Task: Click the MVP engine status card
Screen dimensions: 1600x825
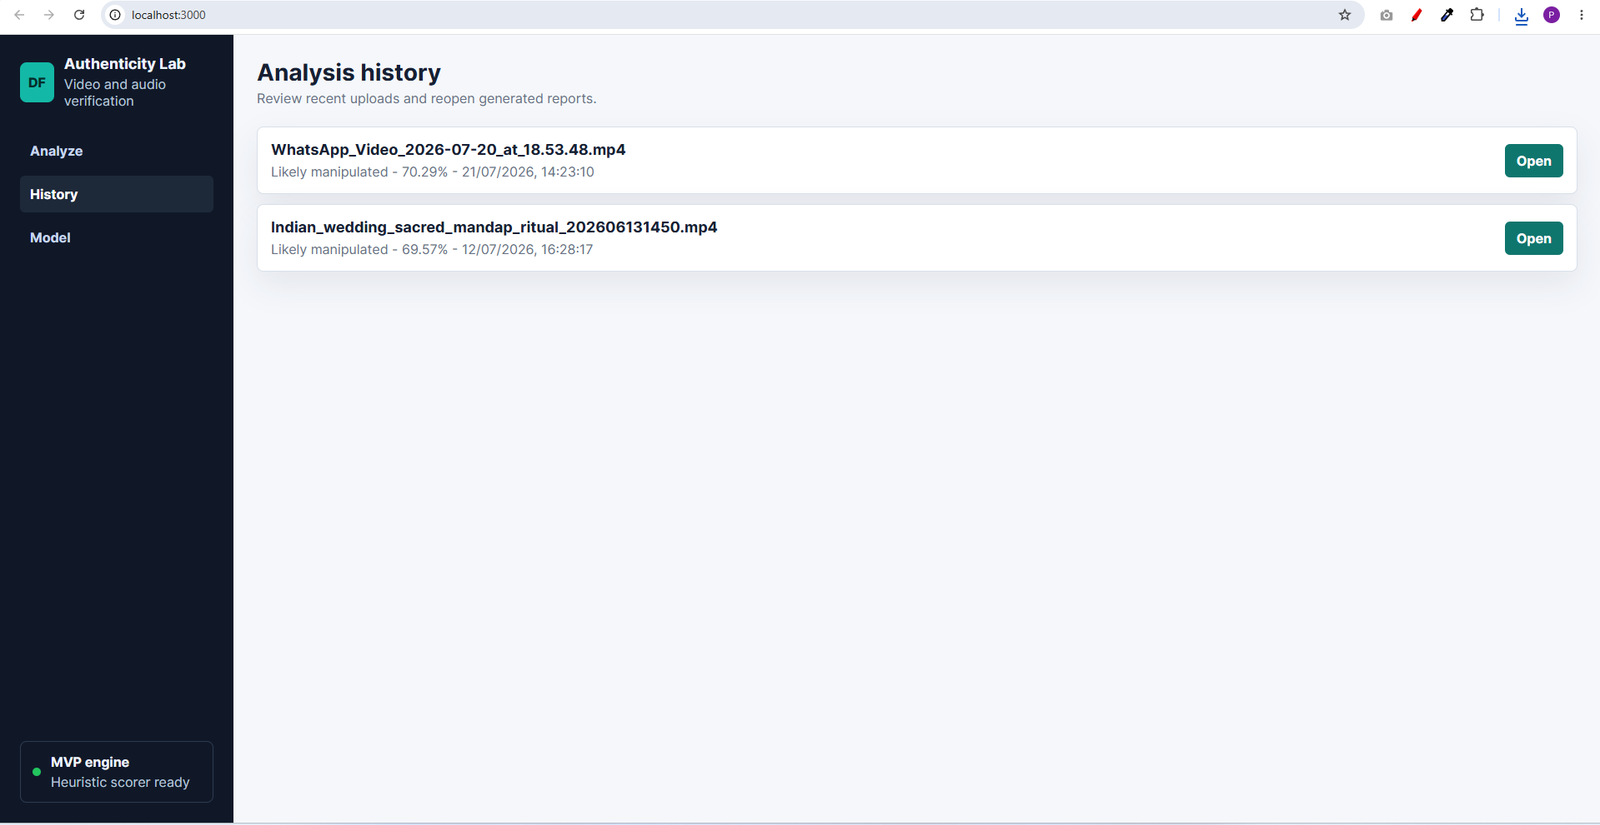Action: [x=116, y=772]
